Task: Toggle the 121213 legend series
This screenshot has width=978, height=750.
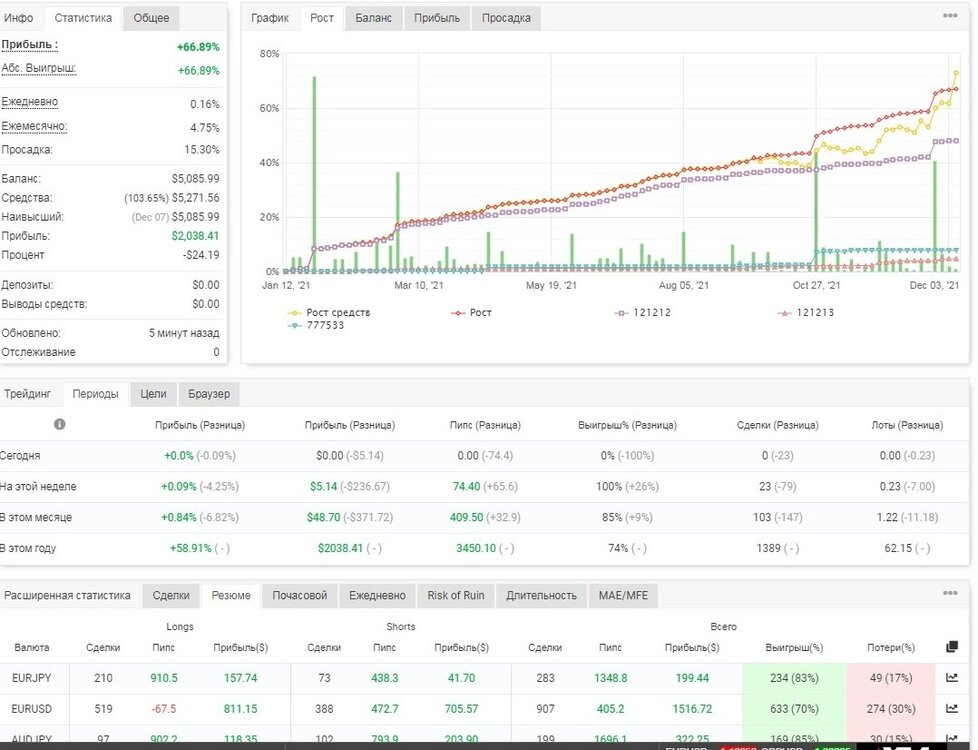Action: click(x=806, y=313)
